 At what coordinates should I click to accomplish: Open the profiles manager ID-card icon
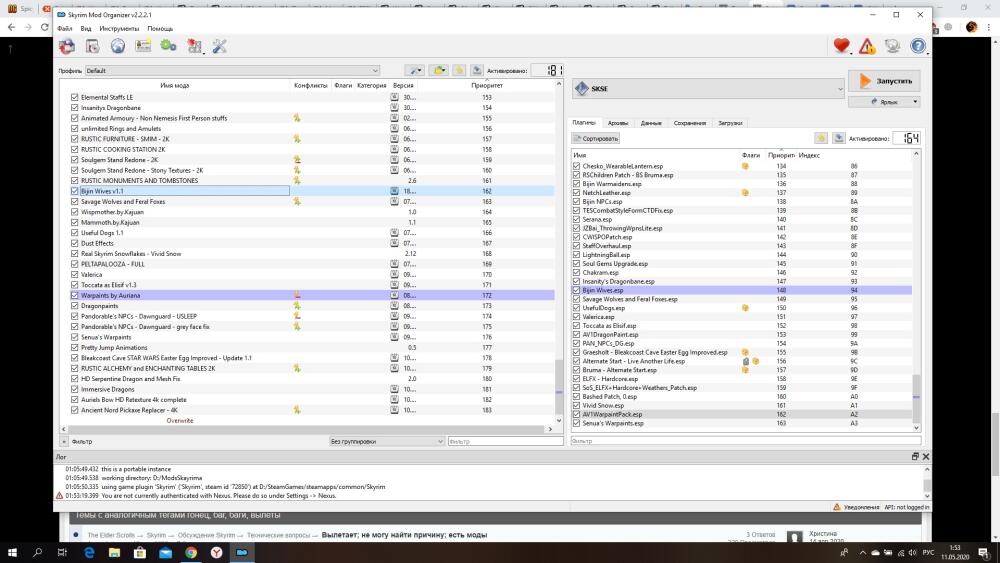[143, 46]
